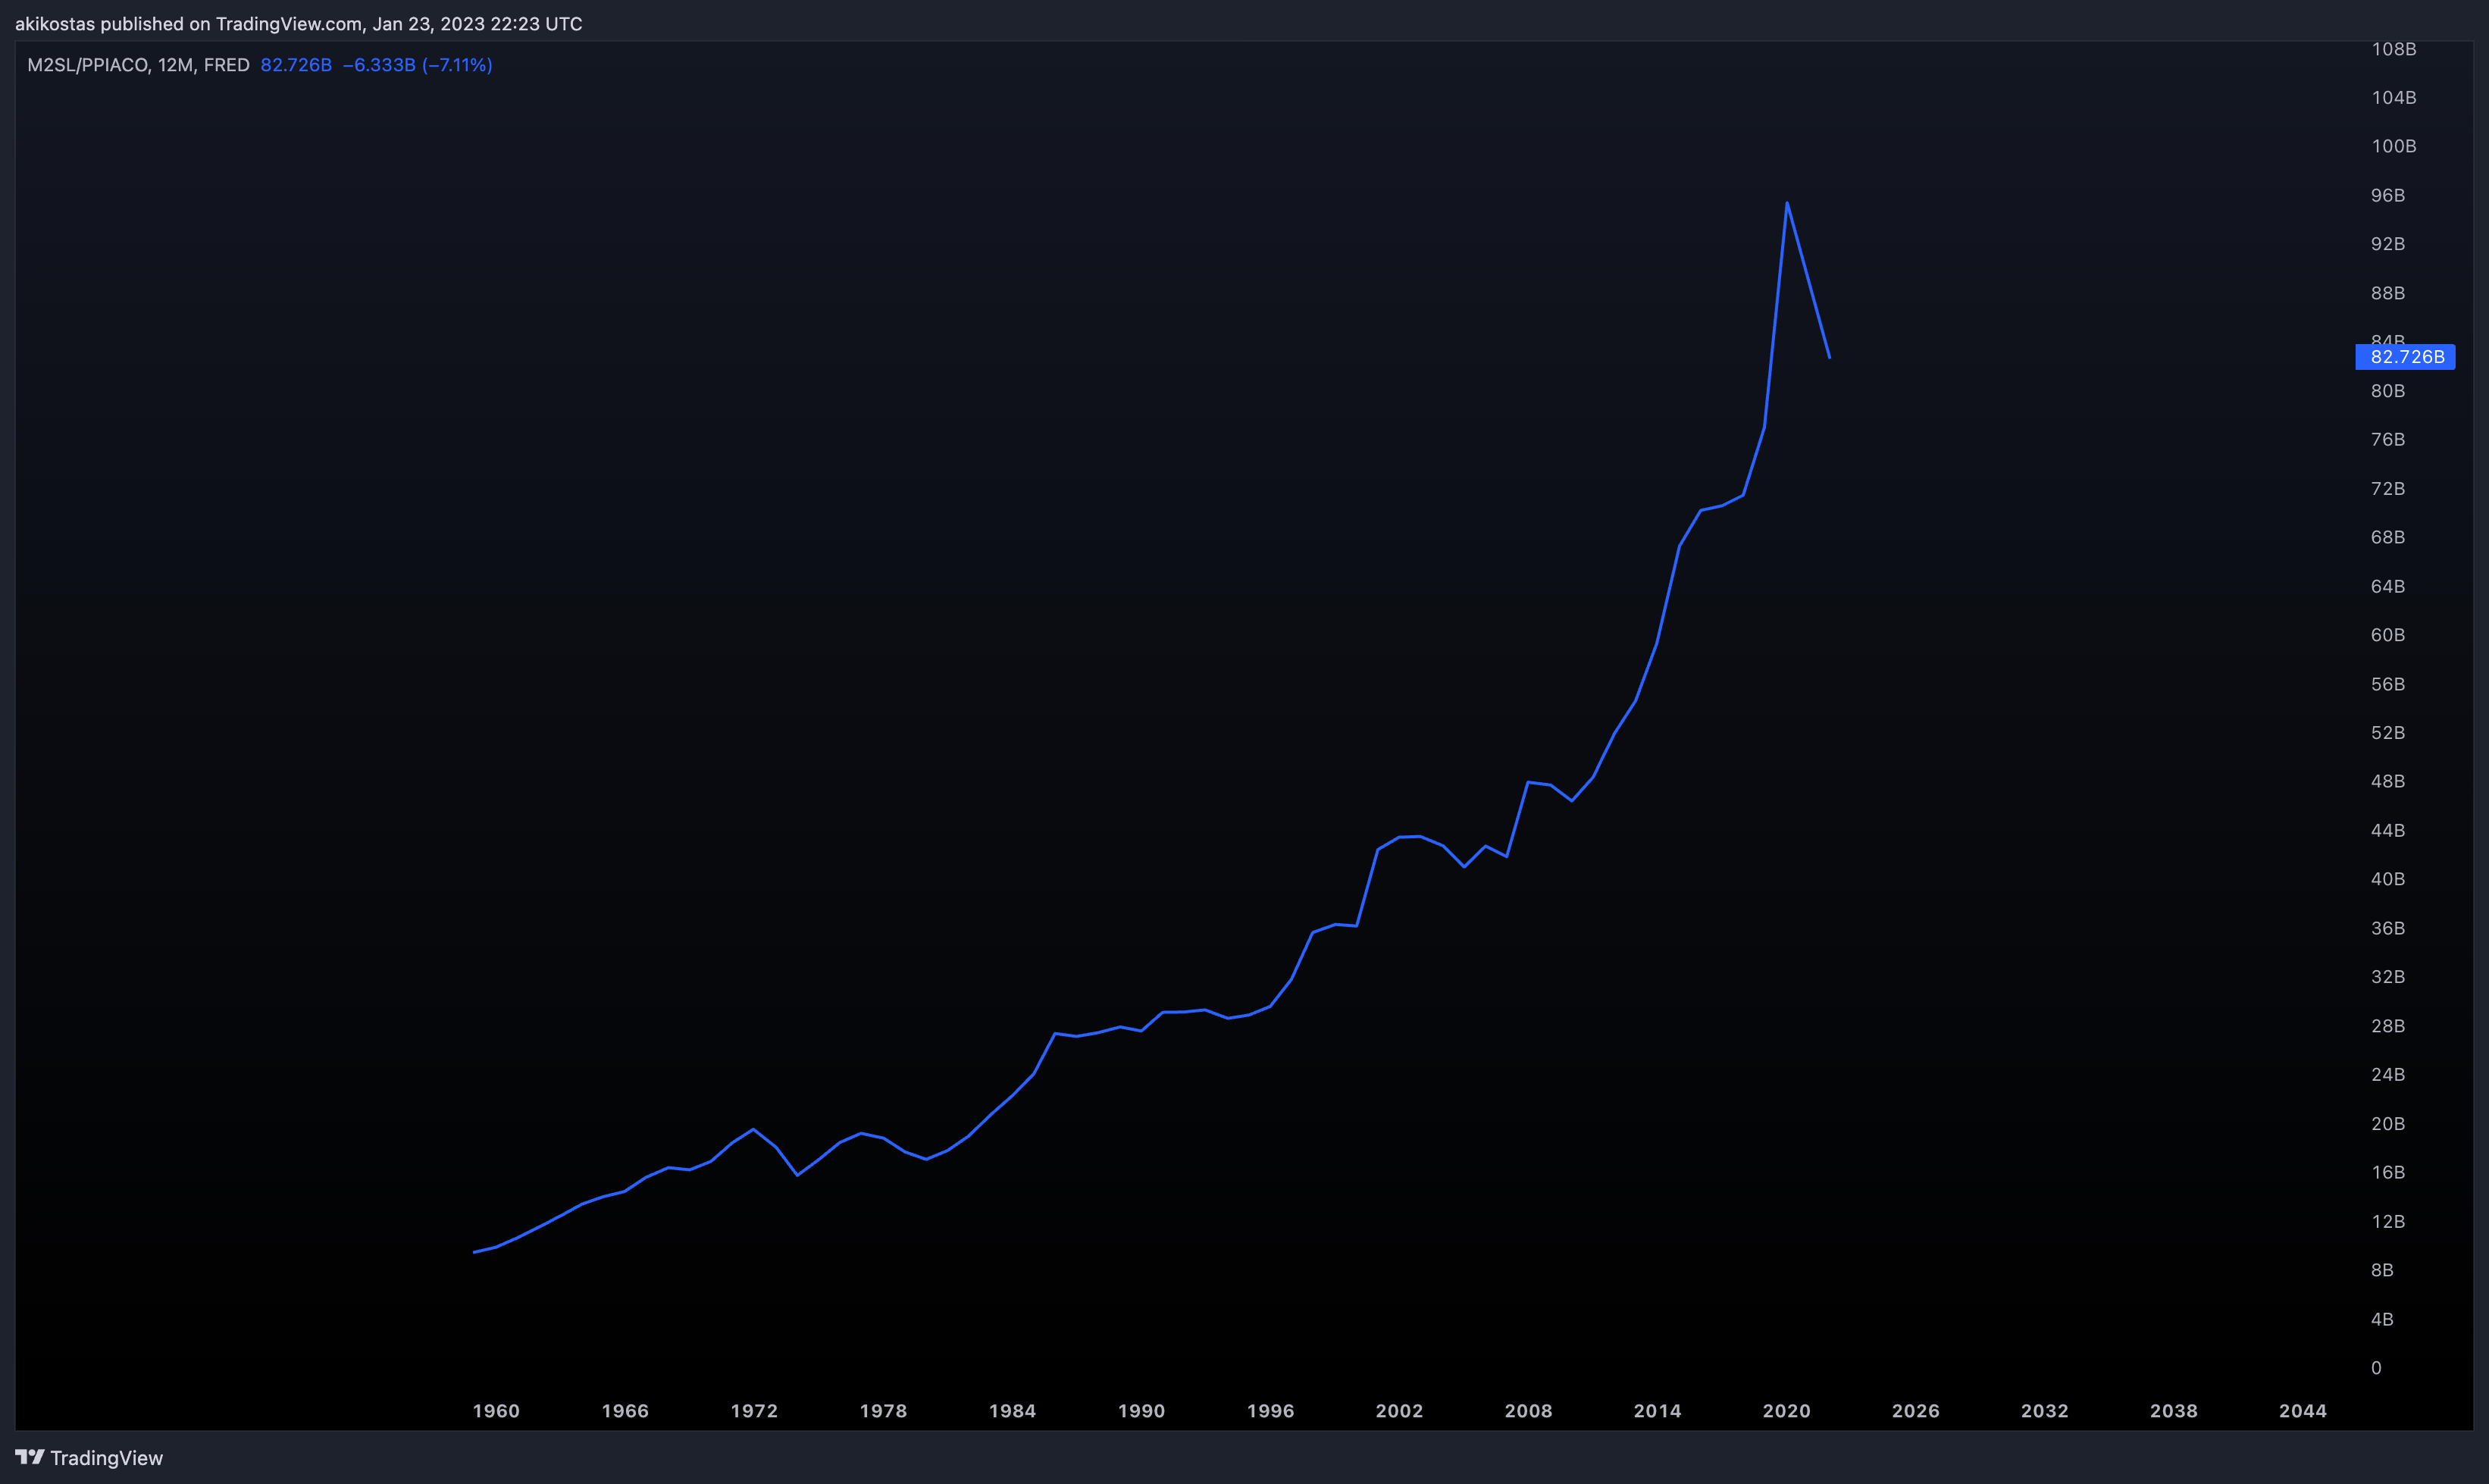Click the 2014 time axis label

[x=1657, y=1411]
